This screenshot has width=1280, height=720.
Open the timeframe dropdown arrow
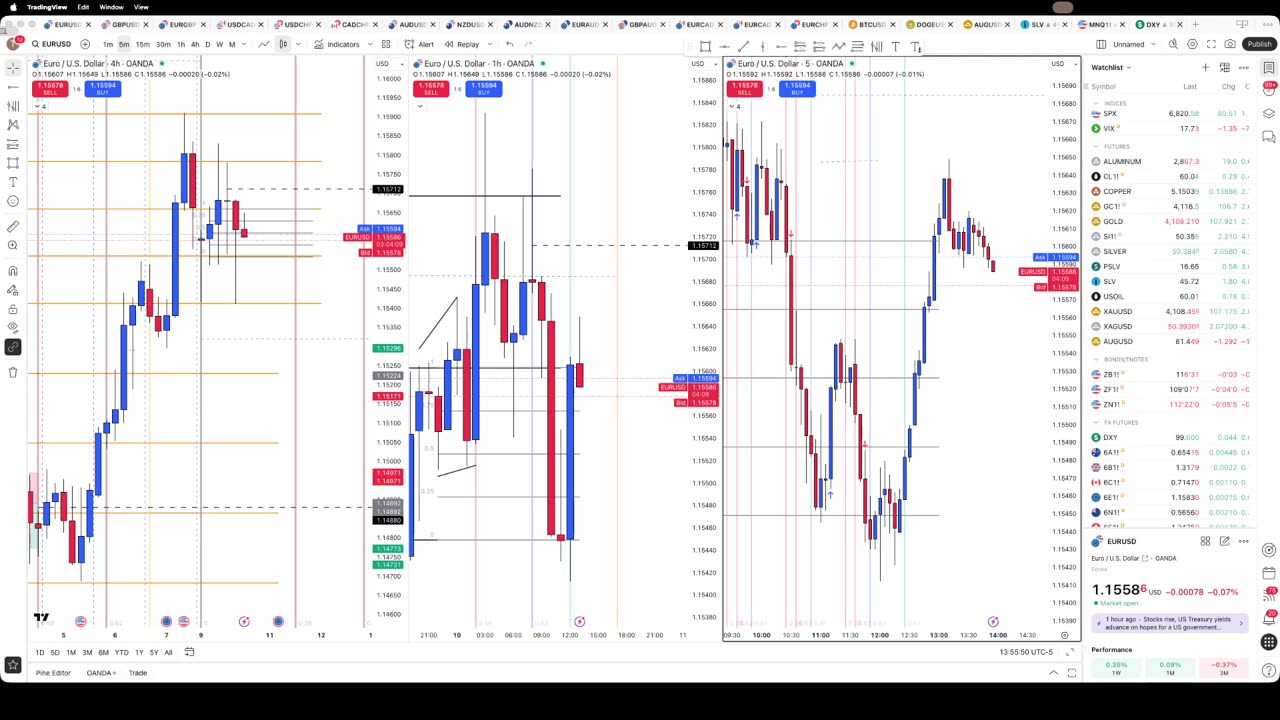pyautogui.click(x=246, y=44)
